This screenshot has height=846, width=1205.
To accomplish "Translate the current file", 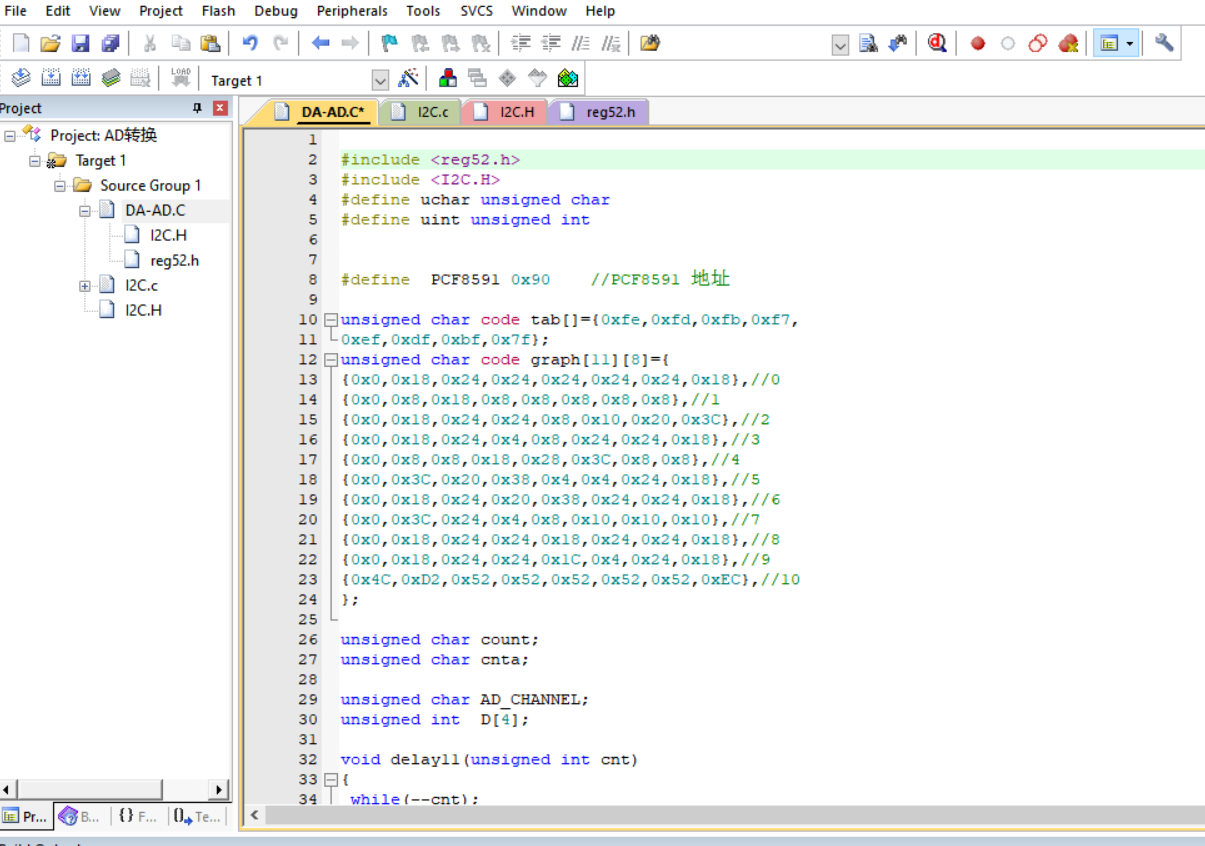I will 21,78.
